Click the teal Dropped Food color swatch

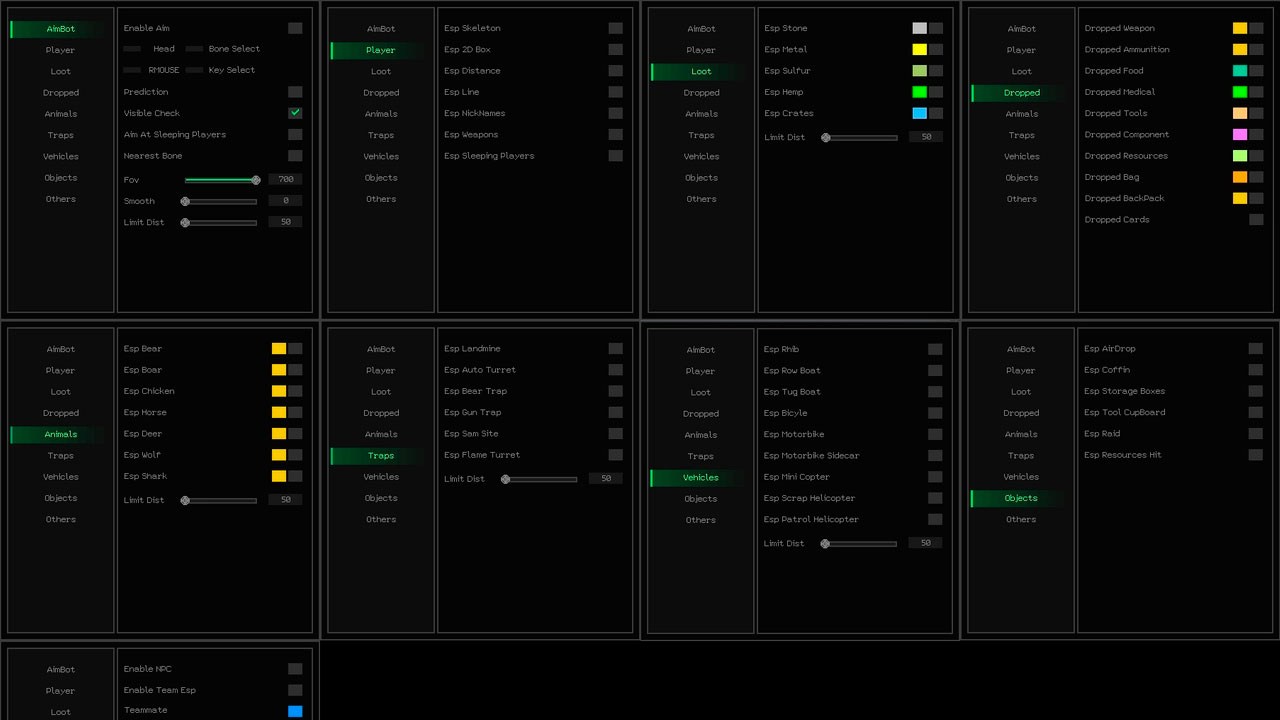(1240, 71)
